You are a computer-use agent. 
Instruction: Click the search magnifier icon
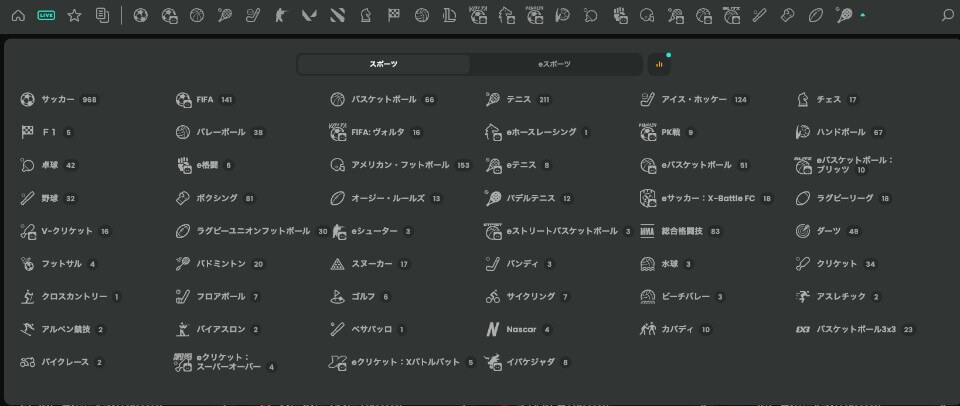[x=948, y=15]
